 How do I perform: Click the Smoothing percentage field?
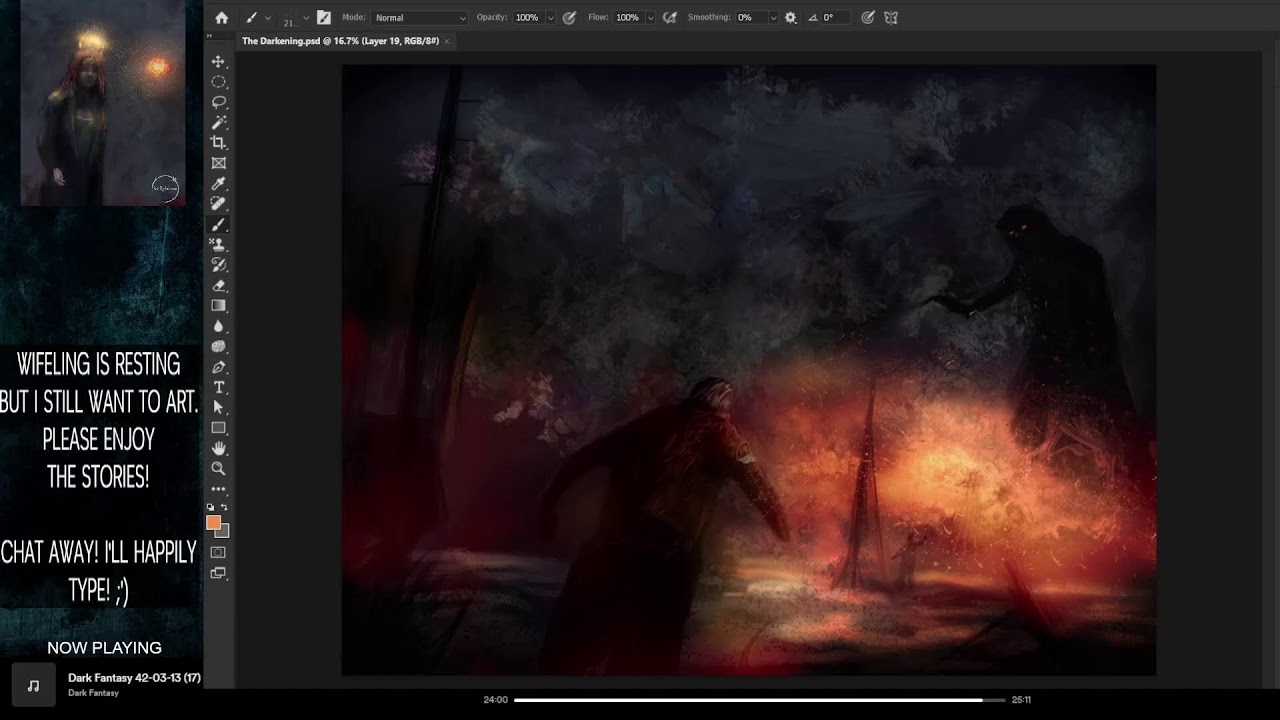tap(750, 18)
